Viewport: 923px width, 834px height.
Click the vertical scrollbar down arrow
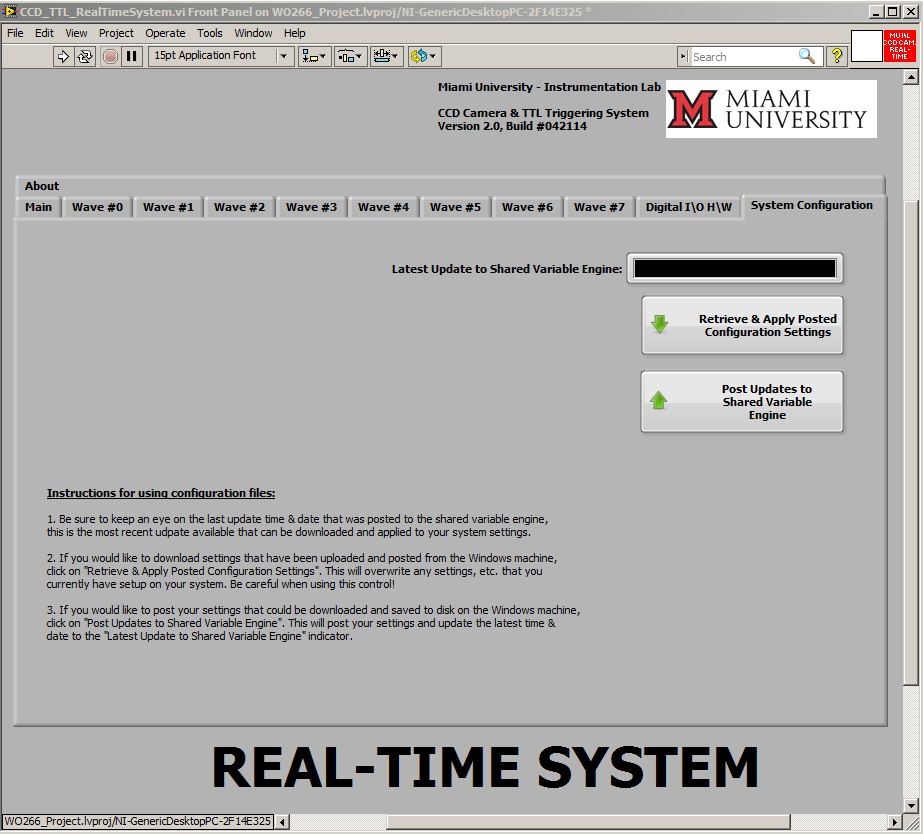(911, 806)
